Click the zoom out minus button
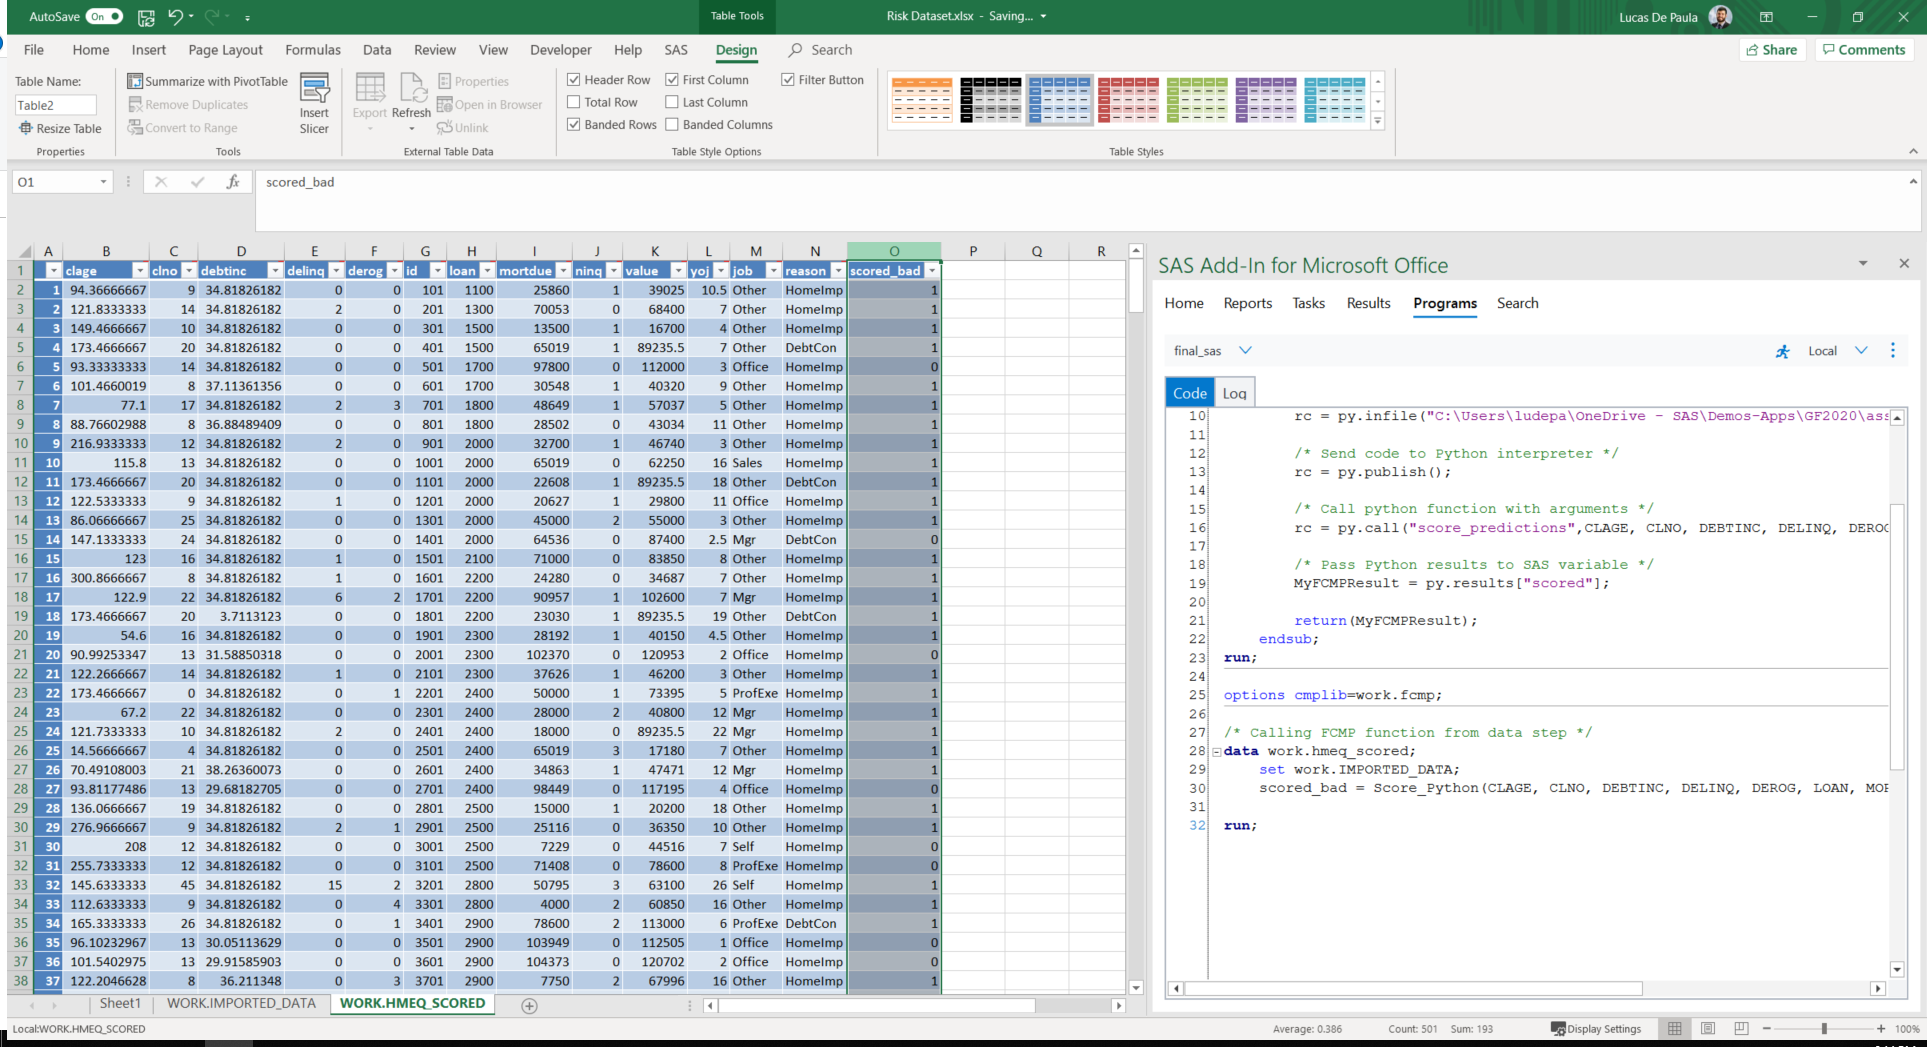Screen dimensions: 1927x1047 [1767, 1028]
